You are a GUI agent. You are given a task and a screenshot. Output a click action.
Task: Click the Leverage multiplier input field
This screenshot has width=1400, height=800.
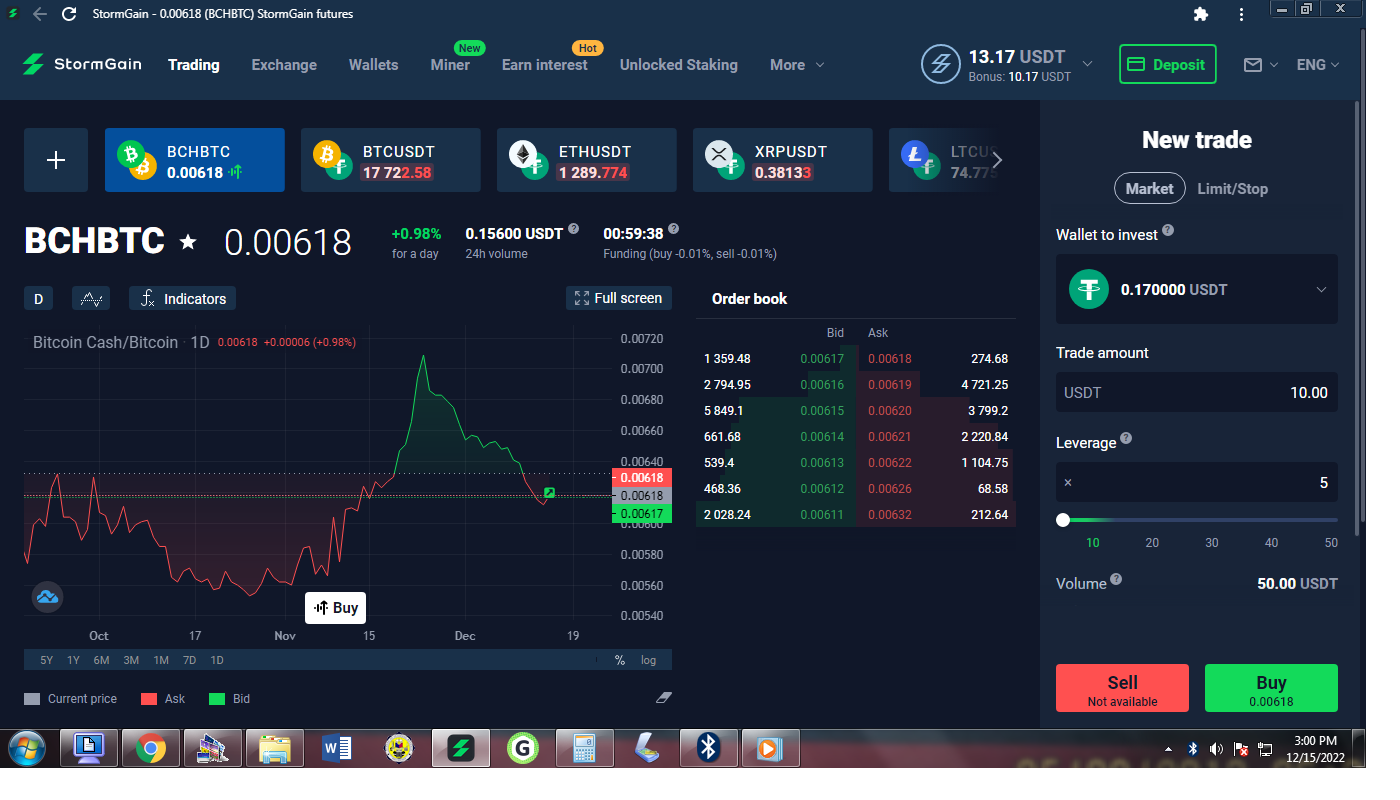[x=1197, y=483]
